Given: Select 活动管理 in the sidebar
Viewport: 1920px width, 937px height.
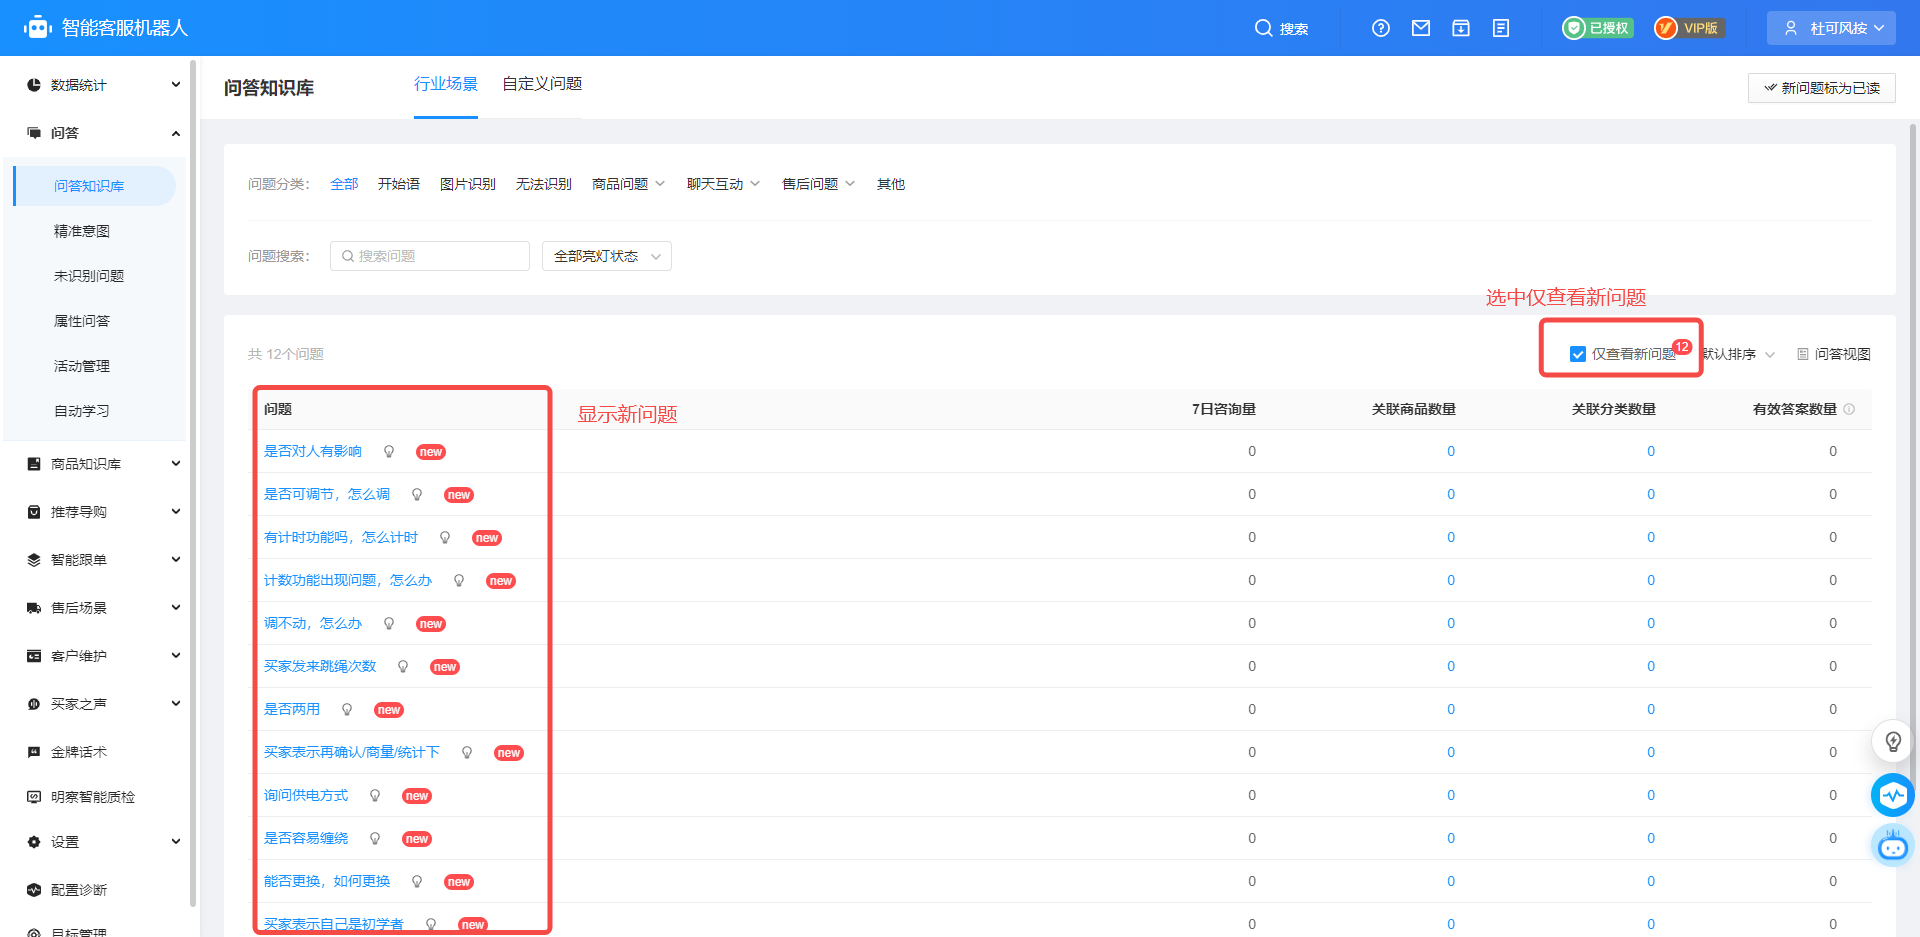Looking at the screenshot, I should [82, 366].
